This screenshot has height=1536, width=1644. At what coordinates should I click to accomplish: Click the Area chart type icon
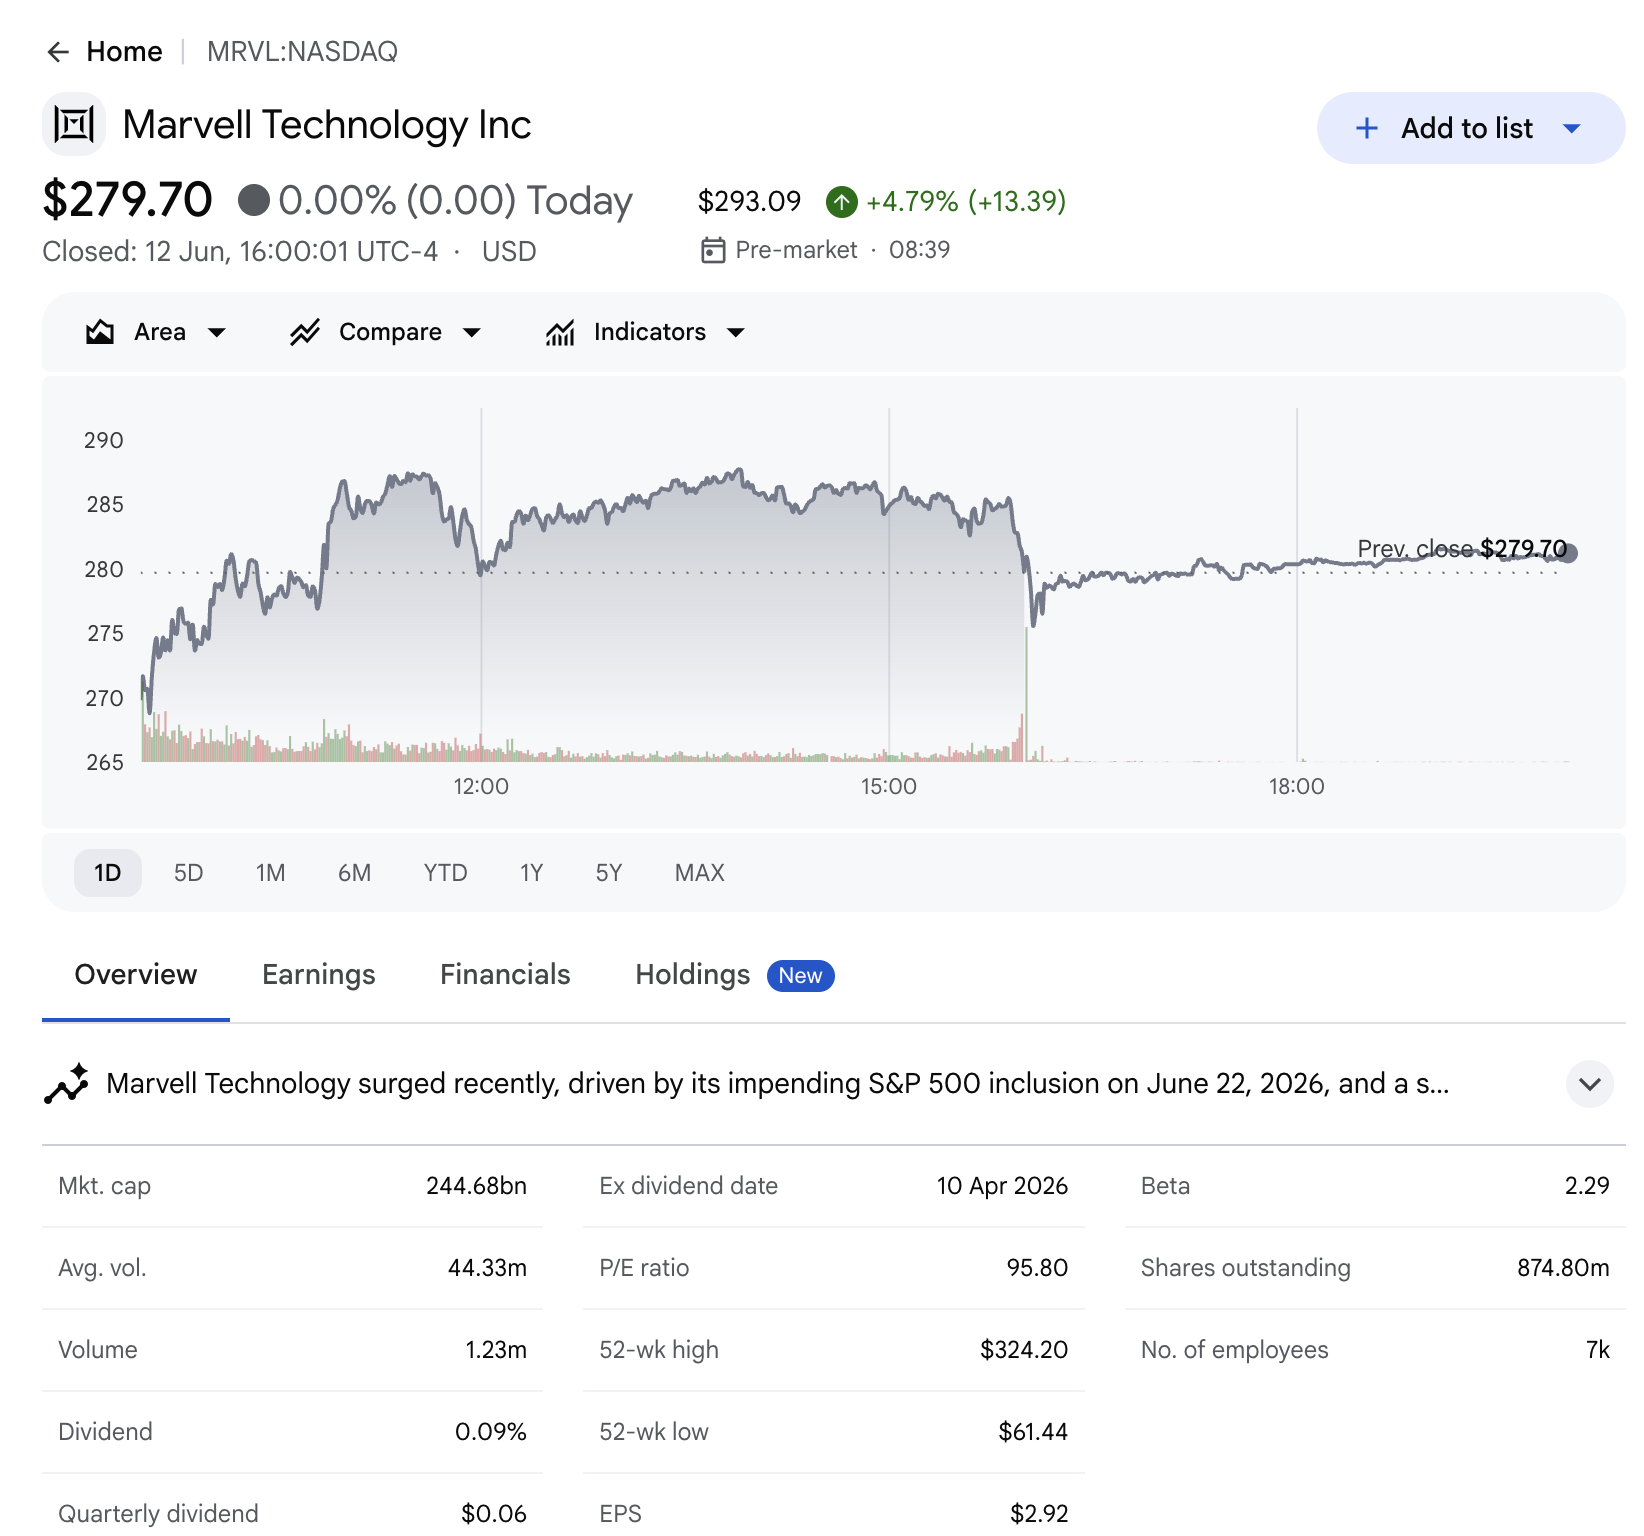pyautogui.click(x=100, y=332)
